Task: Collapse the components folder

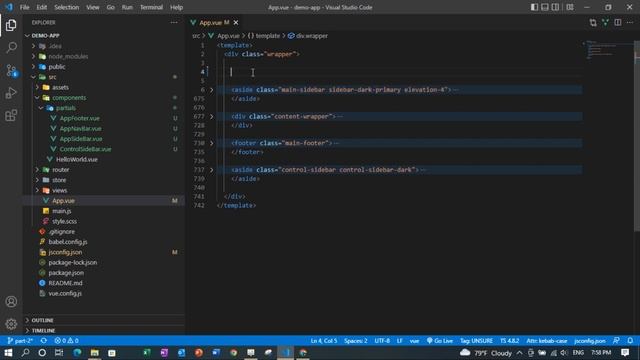Action: click(x=37, y=98)
